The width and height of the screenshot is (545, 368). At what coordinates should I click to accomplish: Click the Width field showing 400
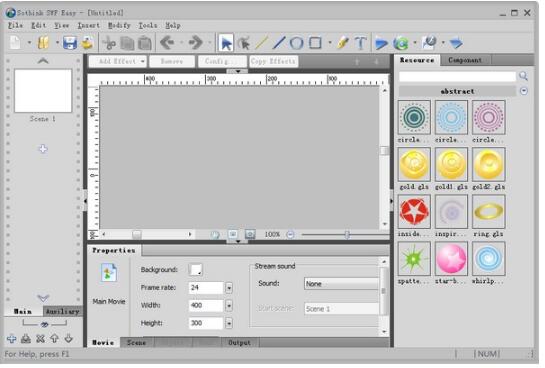(206, 305)
